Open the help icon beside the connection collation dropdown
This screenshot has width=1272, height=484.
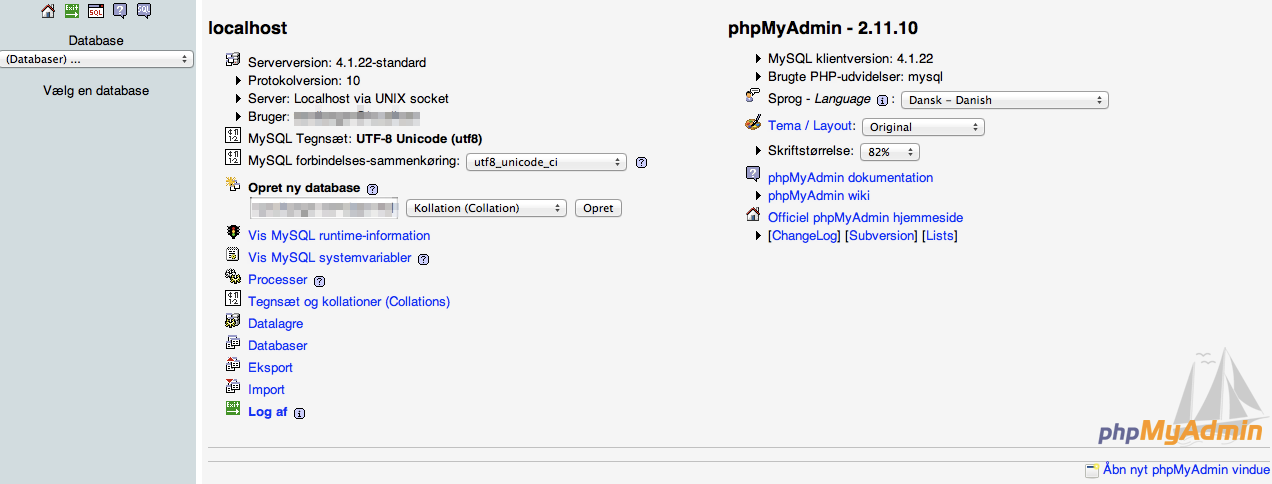[x=642, y=162]
